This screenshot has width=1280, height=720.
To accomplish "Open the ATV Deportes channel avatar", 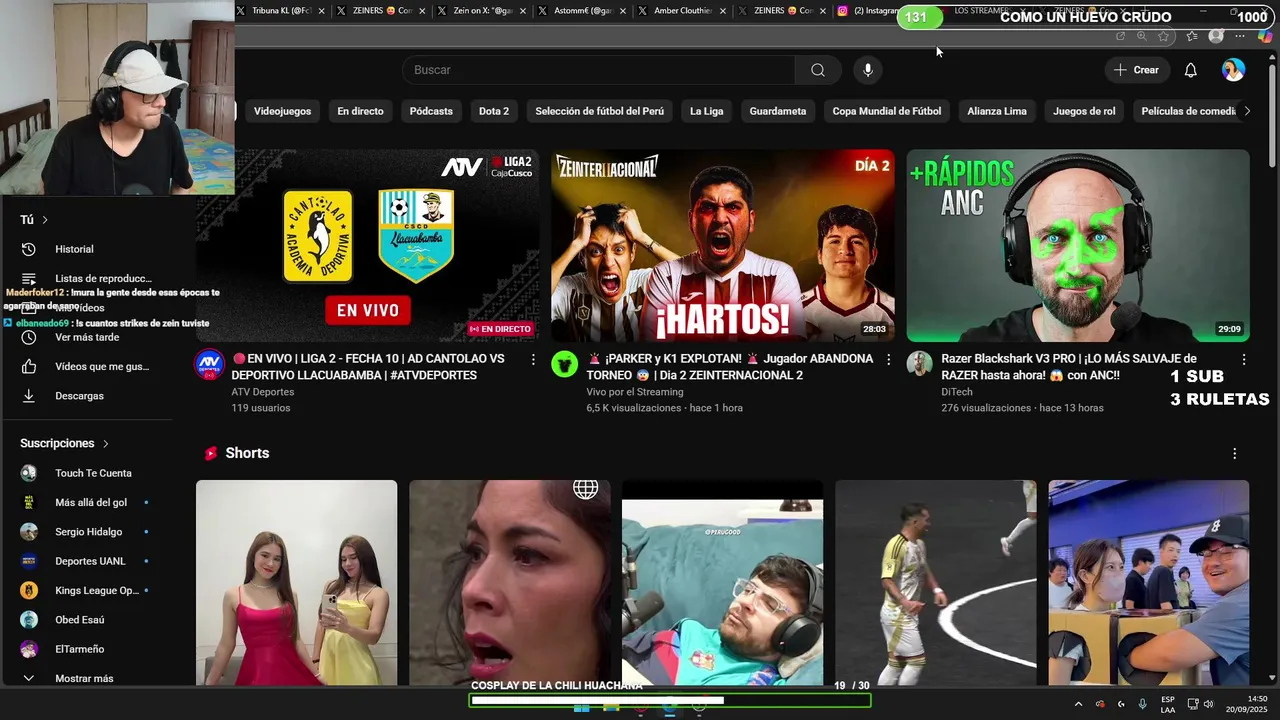I will pos(209,363).
